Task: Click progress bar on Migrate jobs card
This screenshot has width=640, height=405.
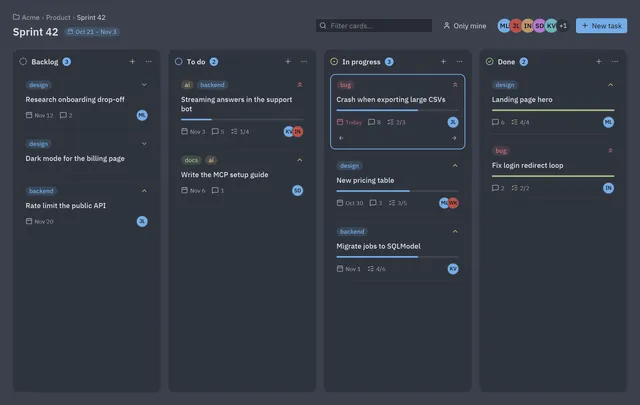Action: [398, 257]
